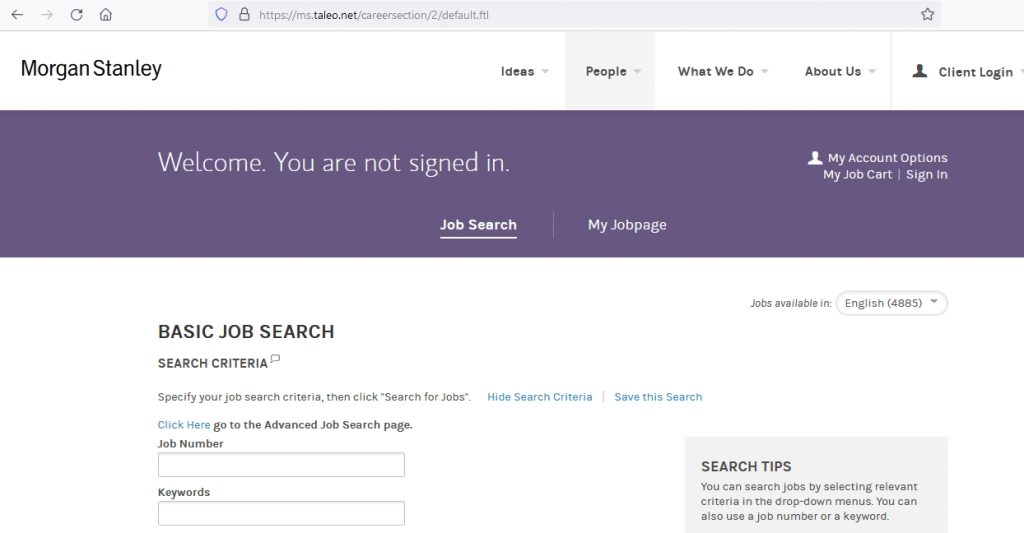Open My Job Cart link
1024x533 pixels.
tap(857, 175)
